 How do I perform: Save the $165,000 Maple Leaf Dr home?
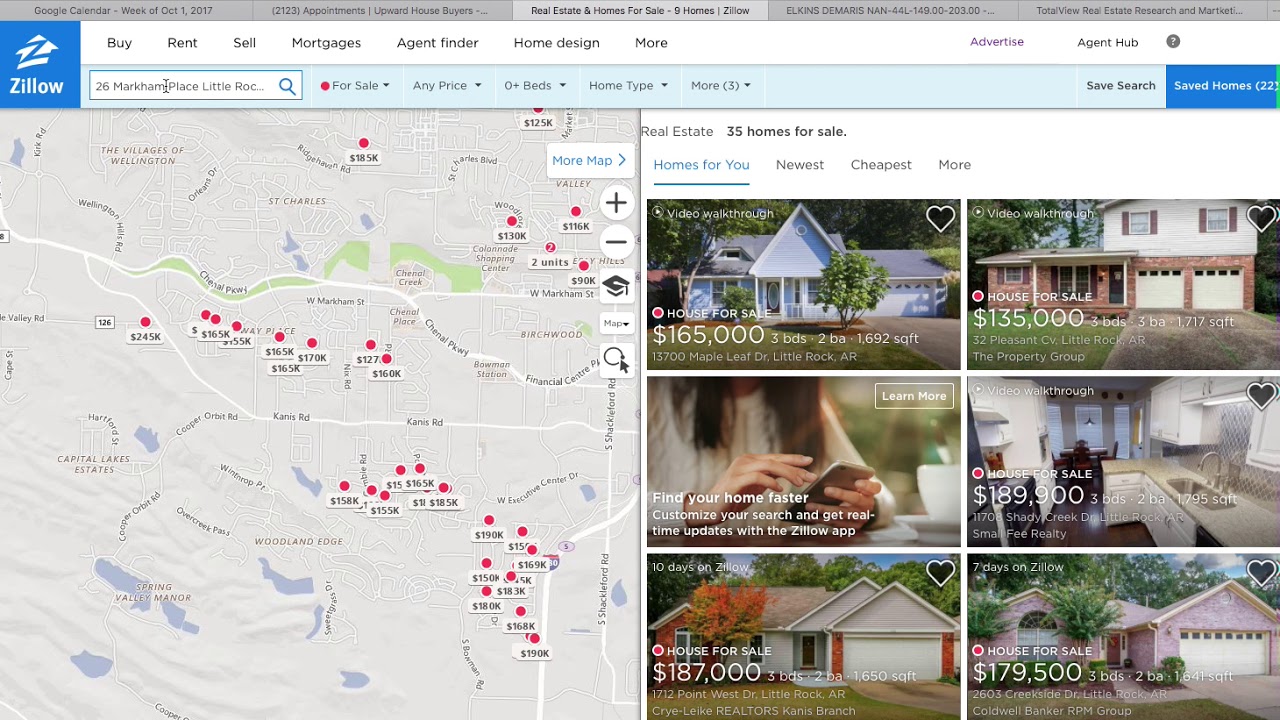pos(940,218)
